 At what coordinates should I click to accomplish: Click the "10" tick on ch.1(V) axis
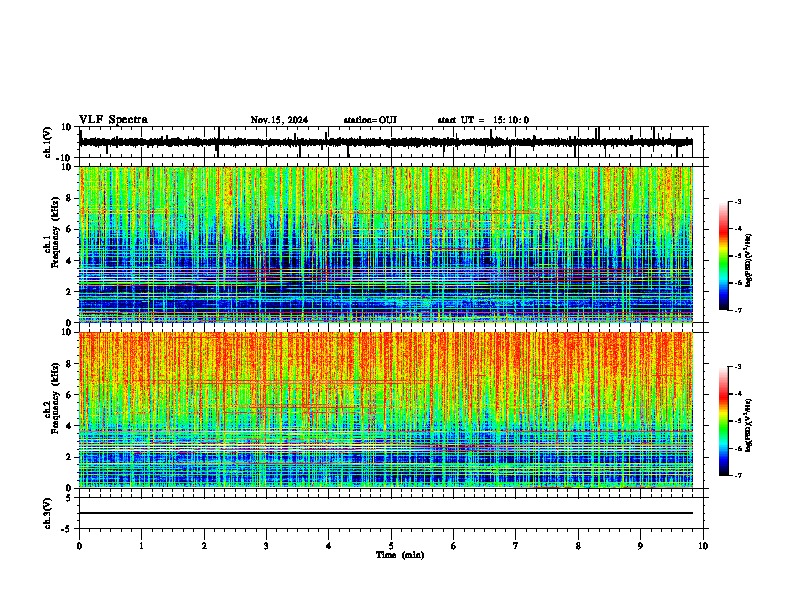pyautogui.click(x=67, y=127)
